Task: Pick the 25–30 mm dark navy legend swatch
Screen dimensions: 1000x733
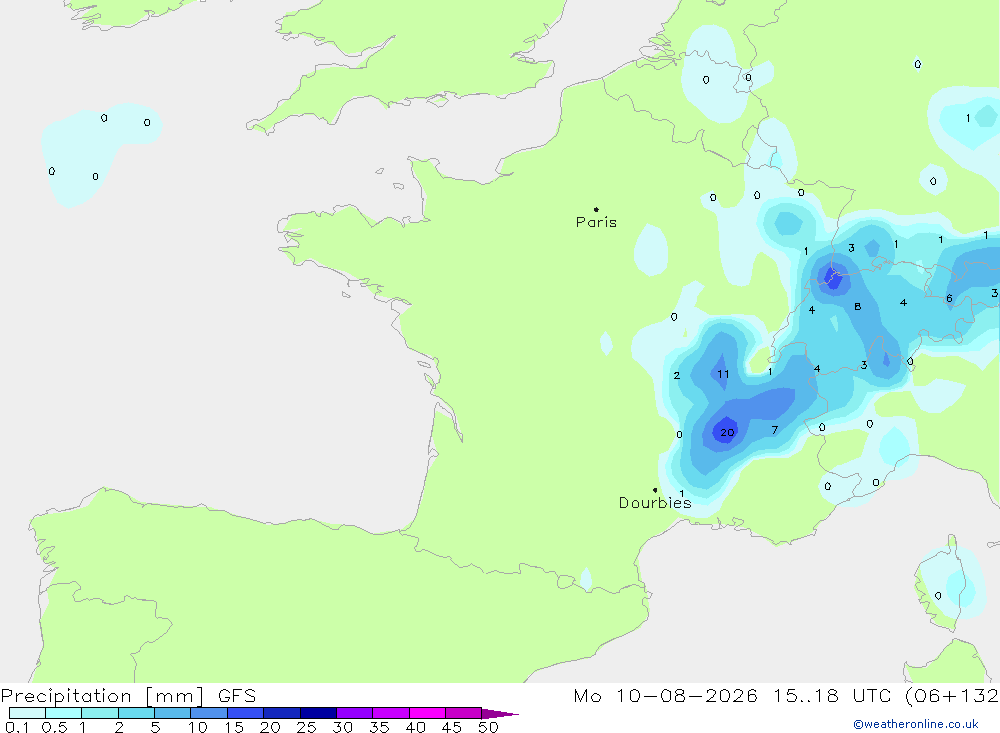Action: pyautogui.click(x=318, y=713)
